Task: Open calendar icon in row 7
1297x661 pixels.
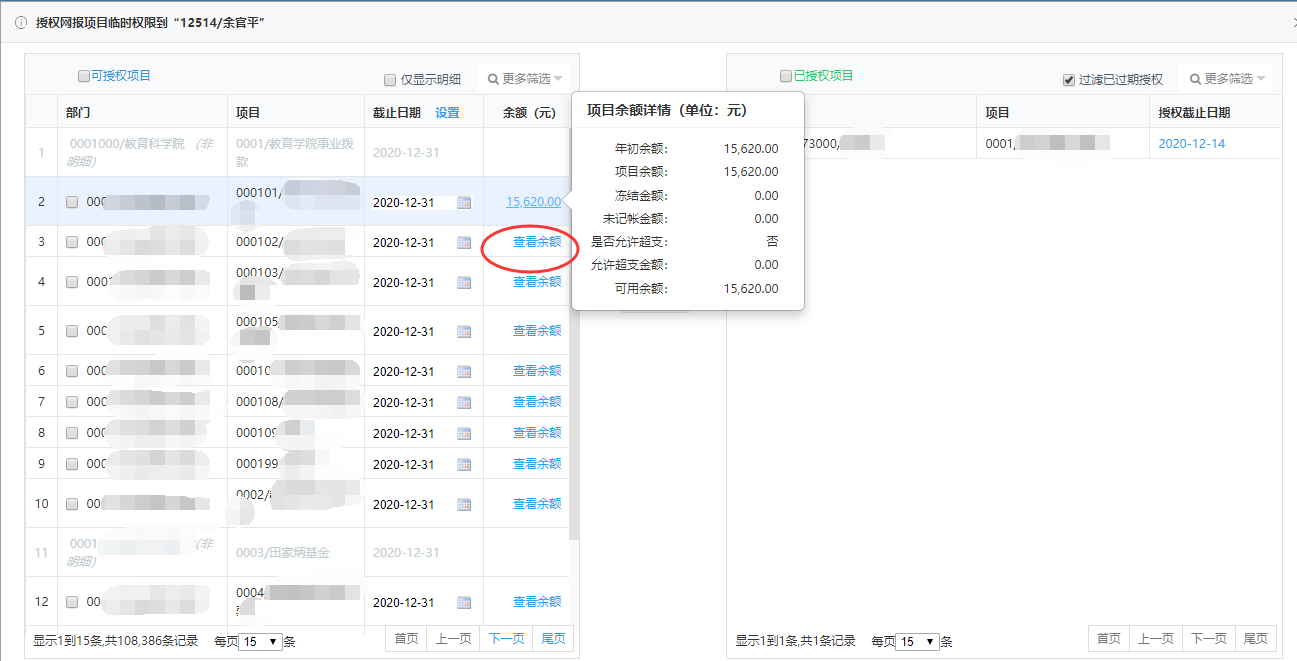Action: point(464,403)
